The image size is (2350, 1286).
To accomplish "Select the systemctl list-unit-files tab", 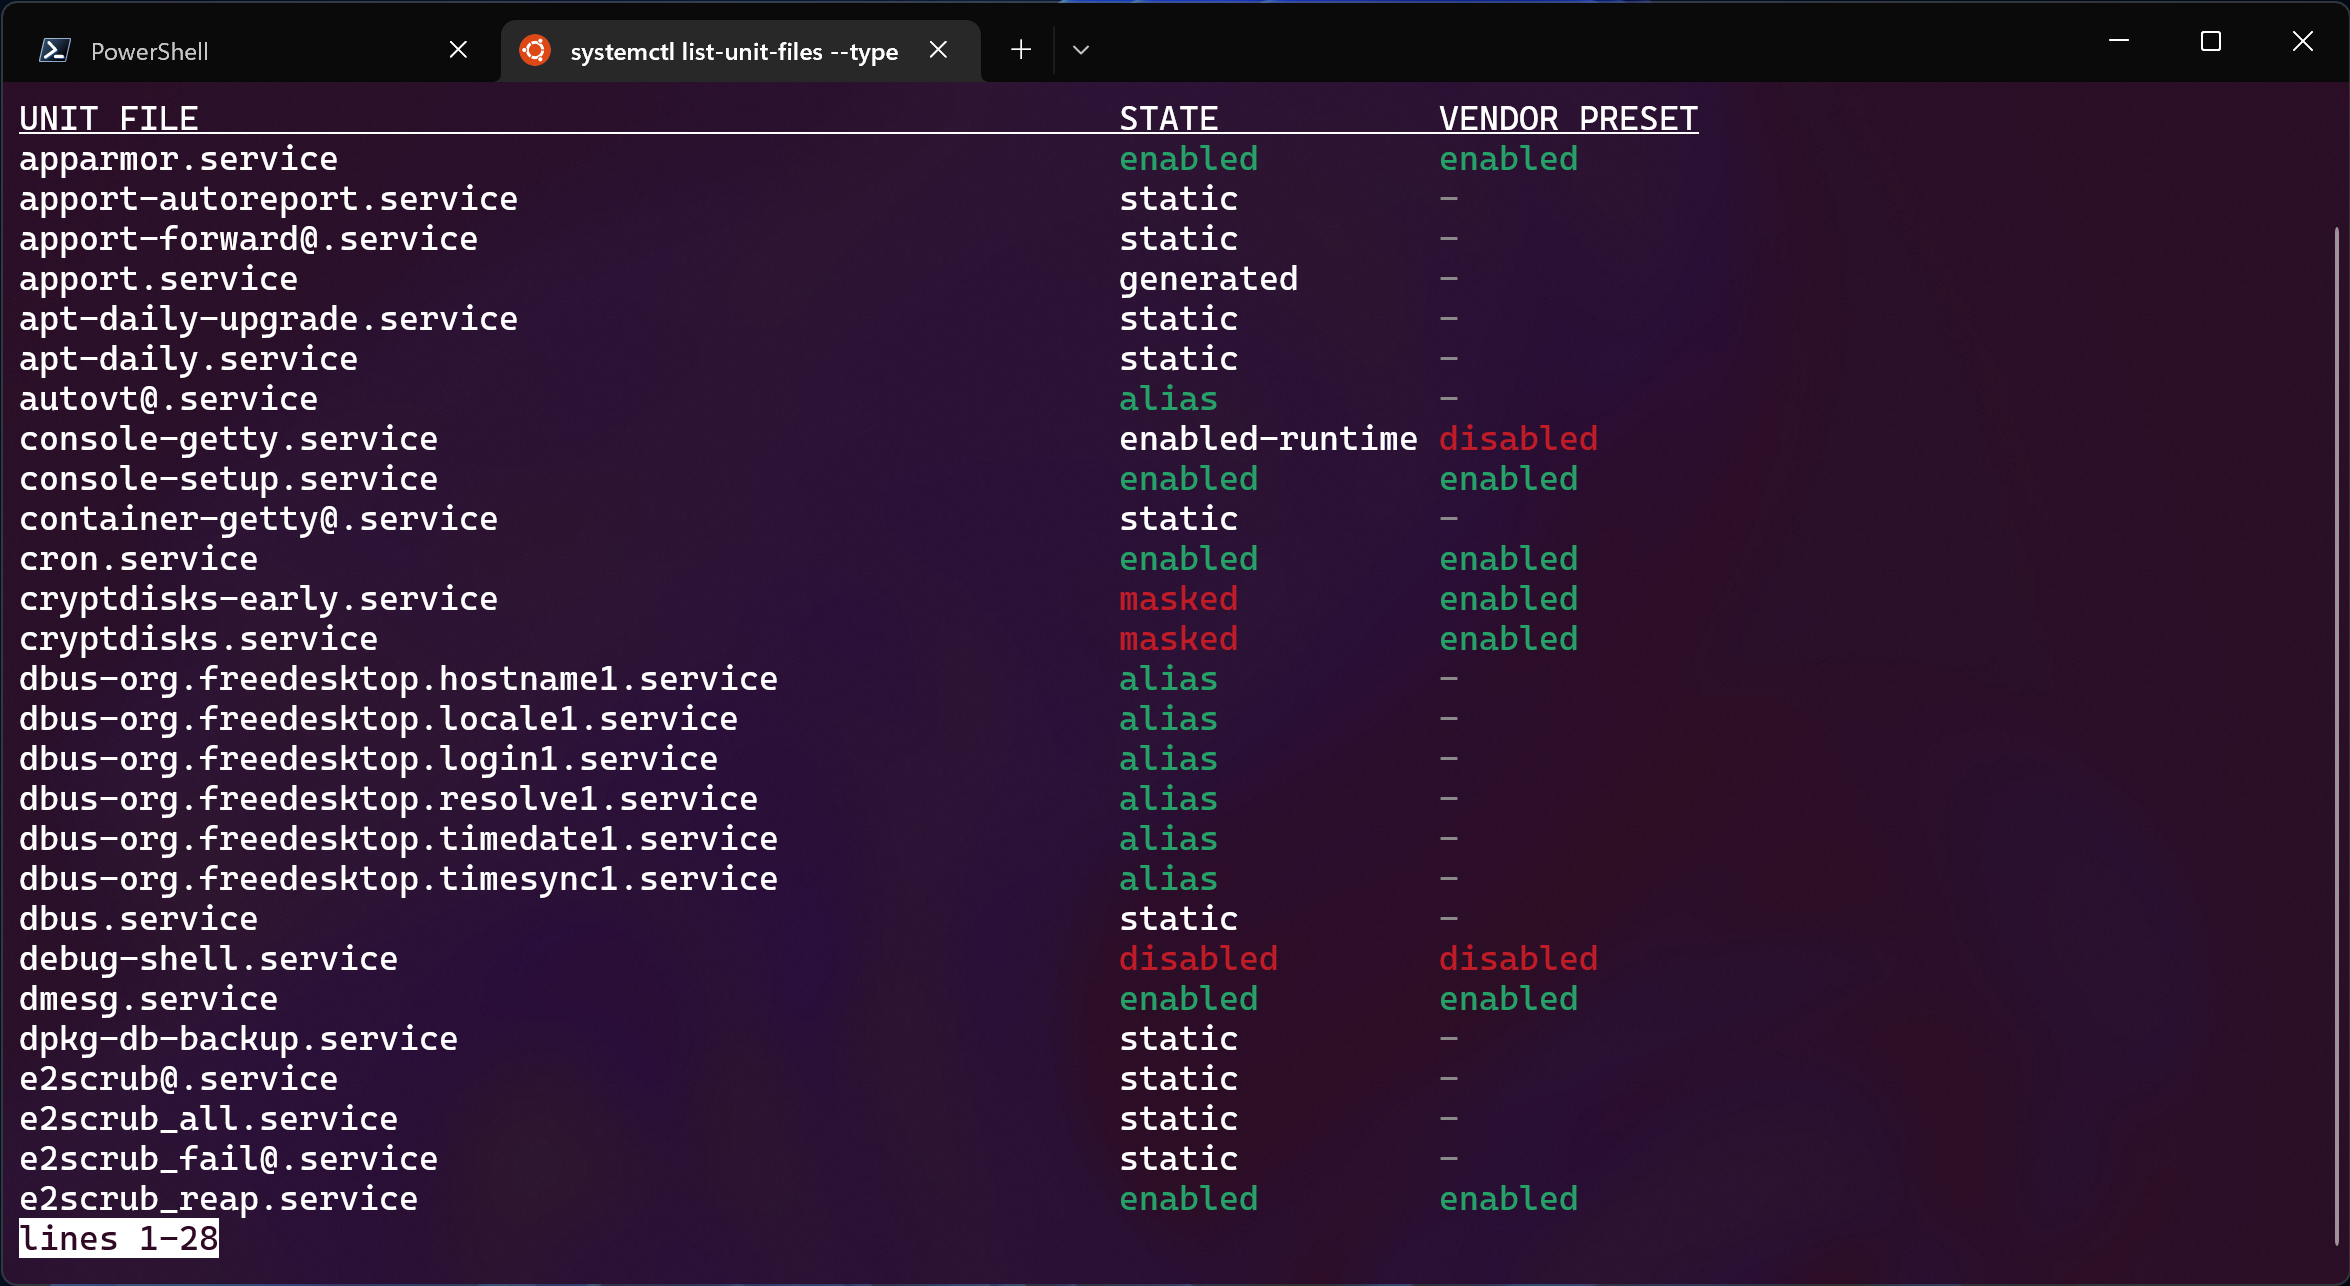I will [733, 49].
